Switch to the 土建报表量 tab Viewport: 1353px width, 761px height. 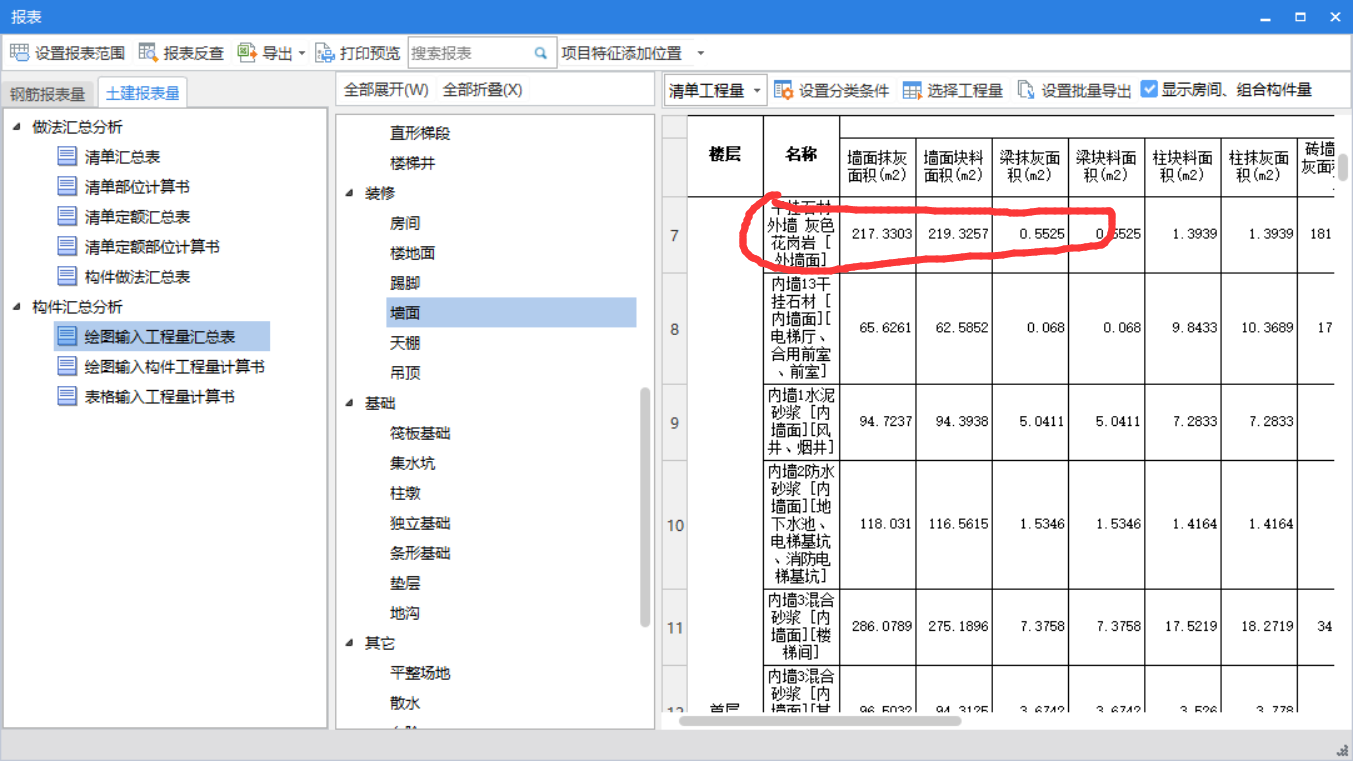142,93
